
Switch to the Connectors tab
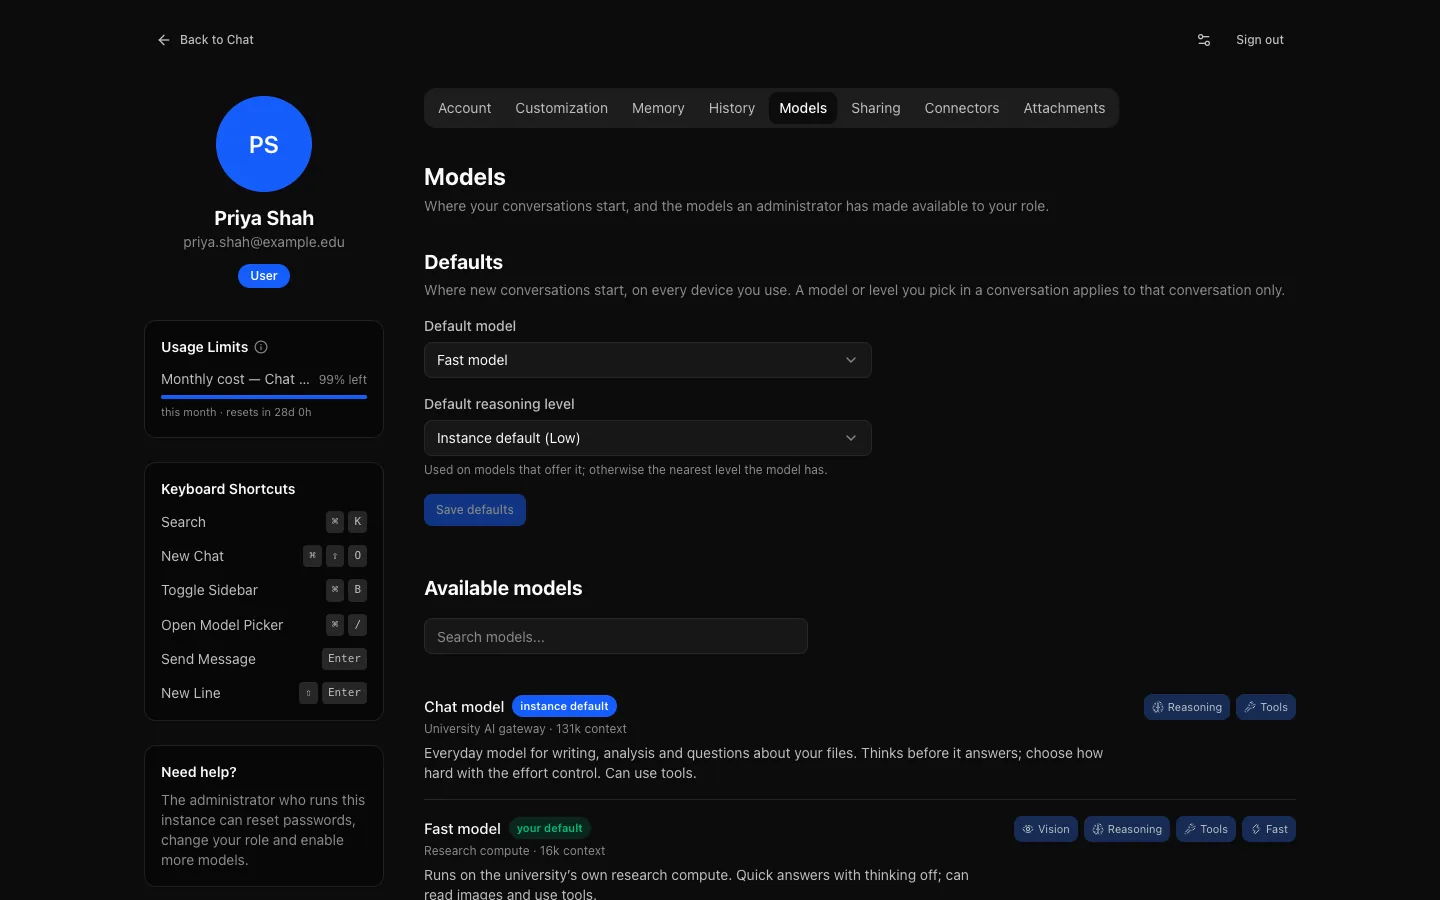[962, 108]
